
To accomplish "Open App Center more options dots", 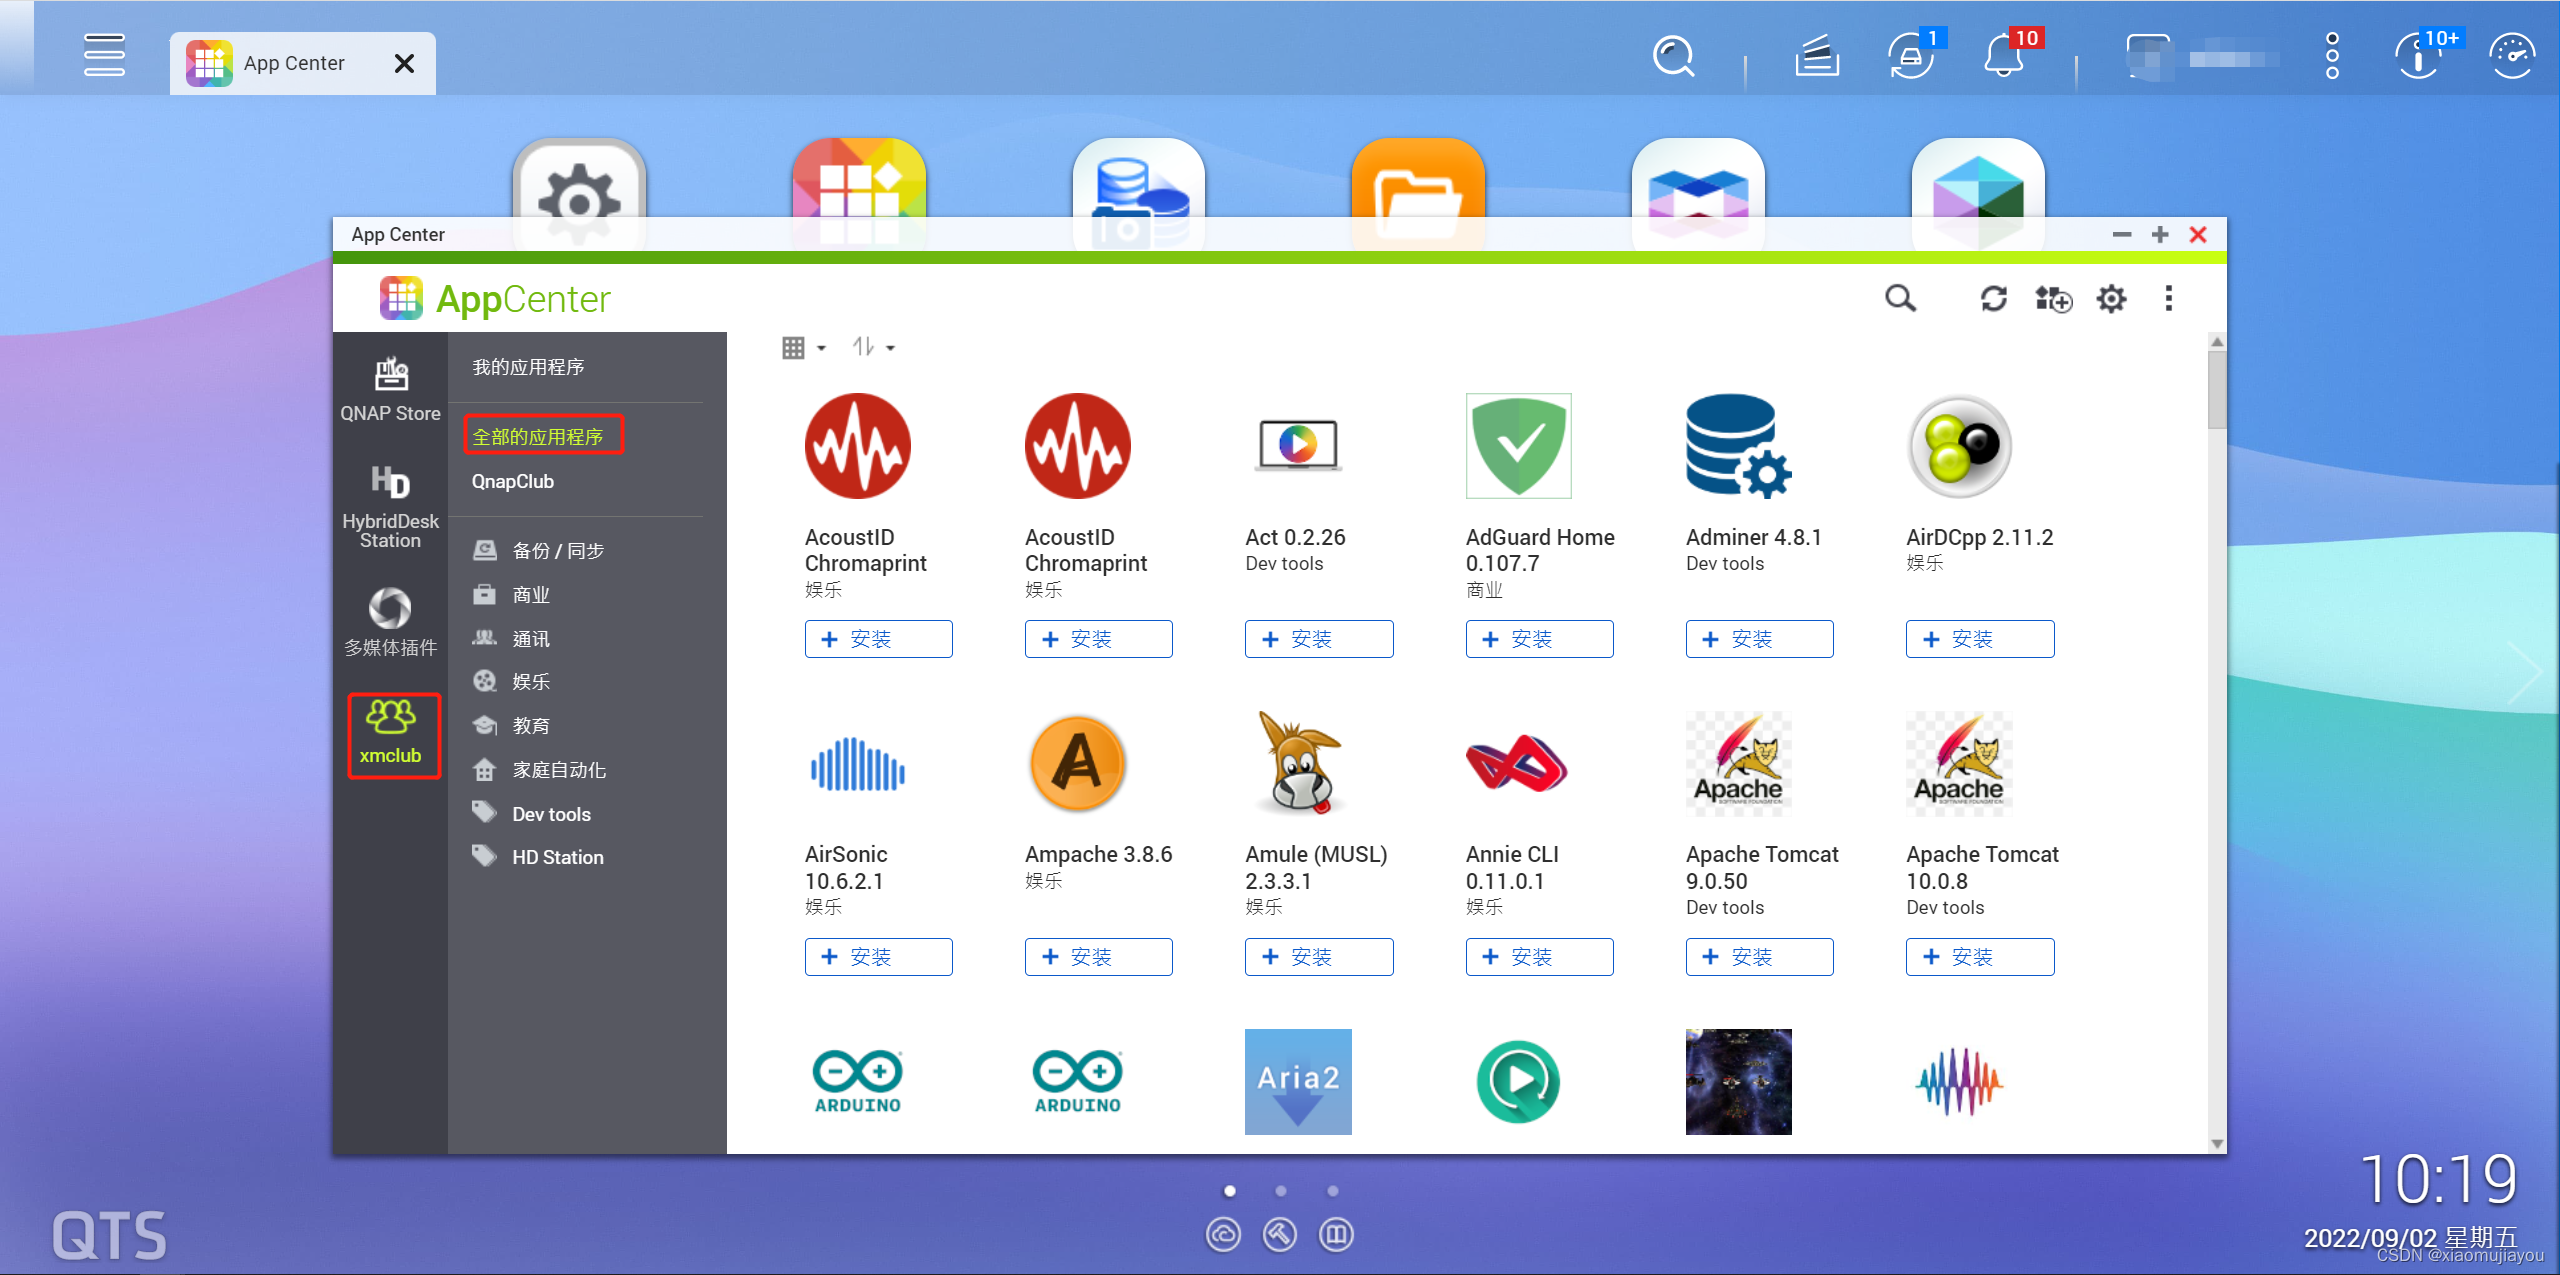I will coord(2168,299).
